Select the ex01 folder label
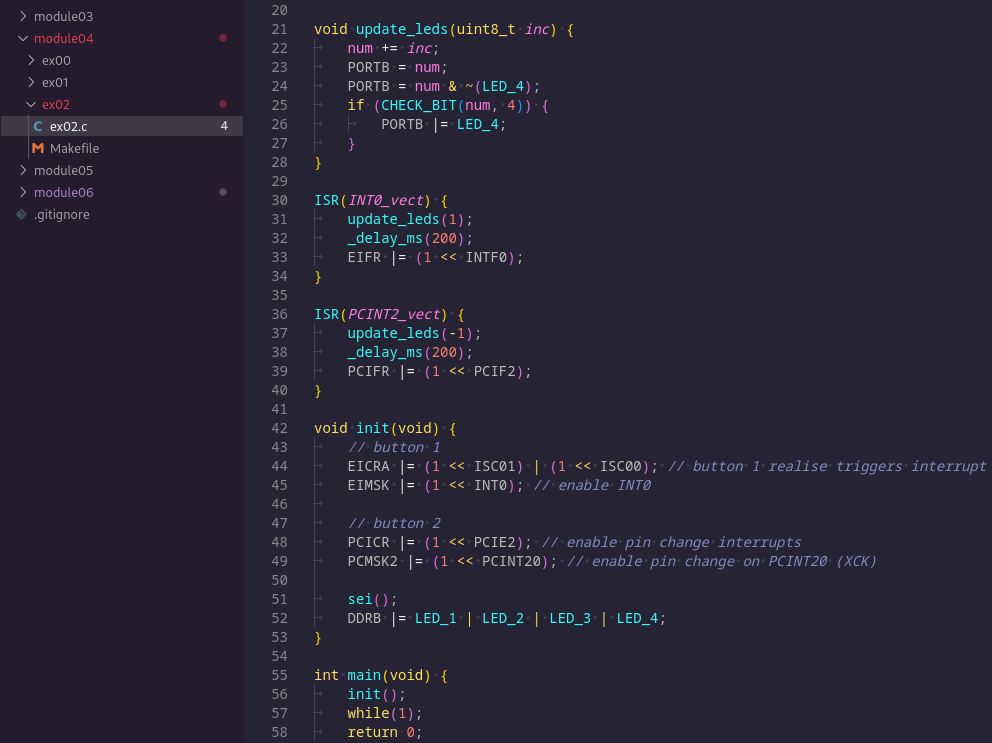This screenshot has width=992, height=743. click(55, 82)
